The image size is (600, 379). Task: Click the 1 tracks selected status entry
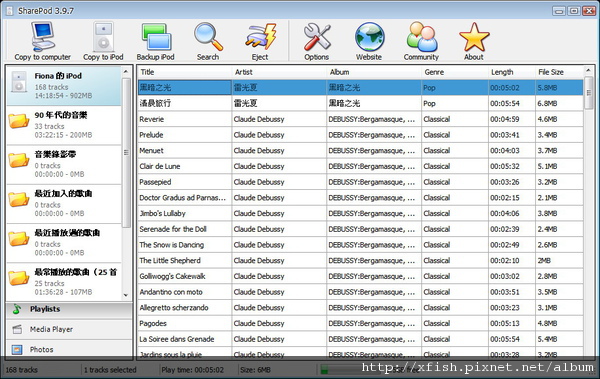110,370
